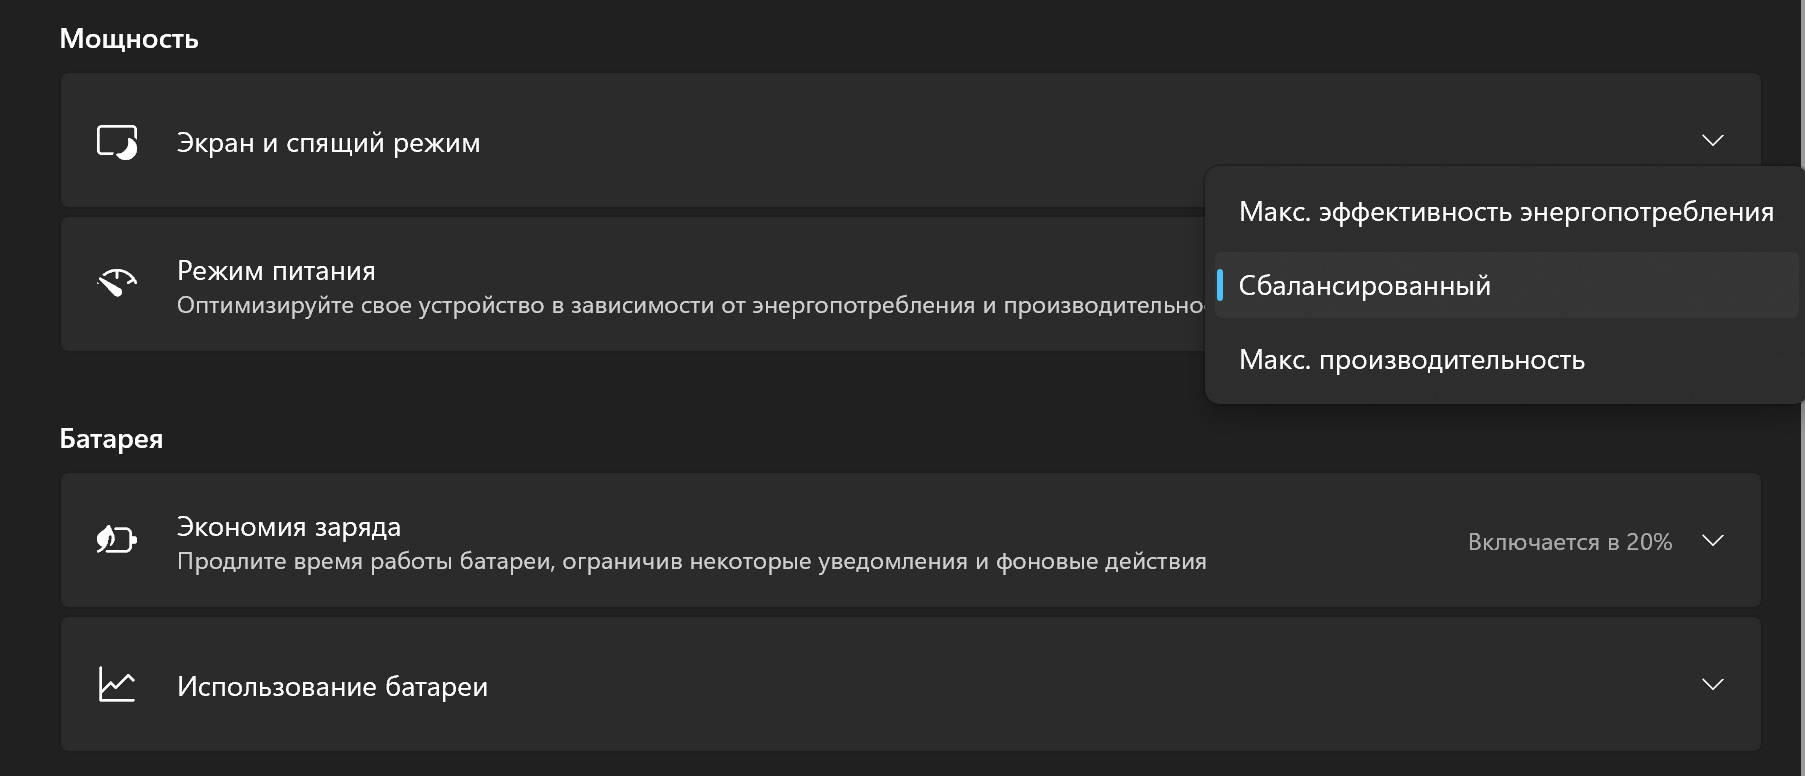Expand the Экран и спящий режим chevron
This screenshot has width=1805, height=776.
click(1712, 140)
